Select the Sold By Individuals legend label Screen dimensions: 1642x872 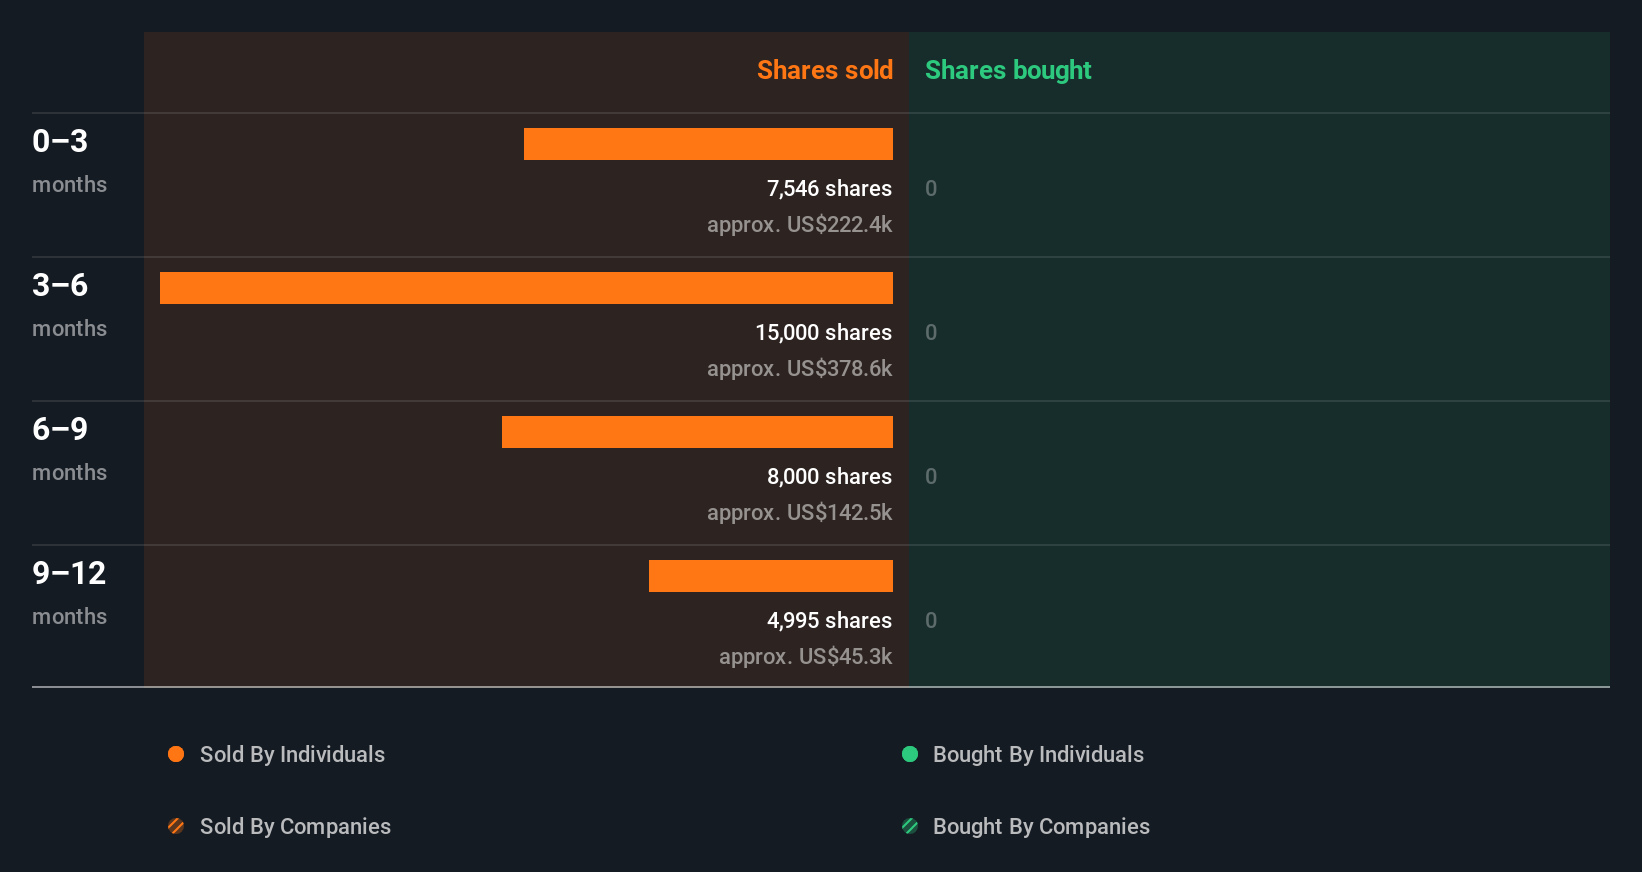292,754
